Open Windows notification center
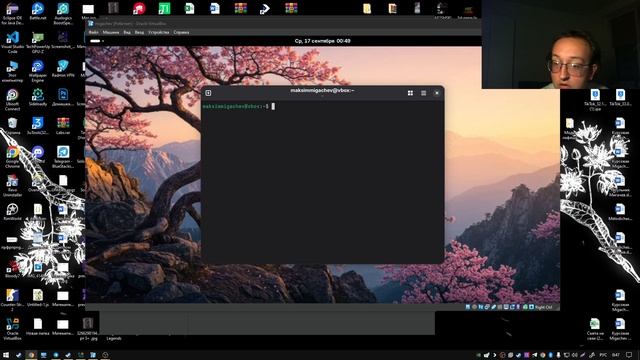 click(629, 355)
